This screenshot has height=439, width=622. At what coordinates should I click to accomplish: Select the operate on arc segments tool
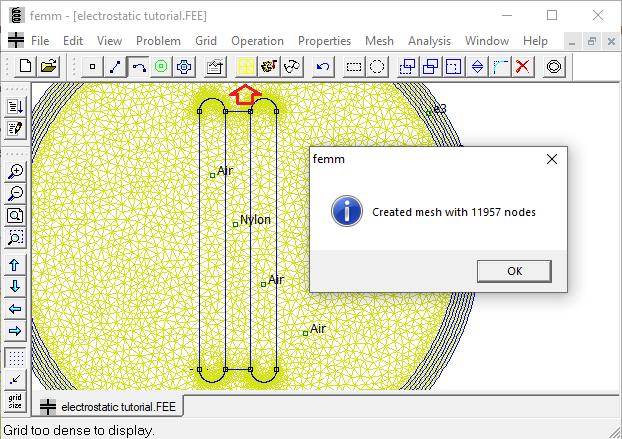[x=138, y=66]
